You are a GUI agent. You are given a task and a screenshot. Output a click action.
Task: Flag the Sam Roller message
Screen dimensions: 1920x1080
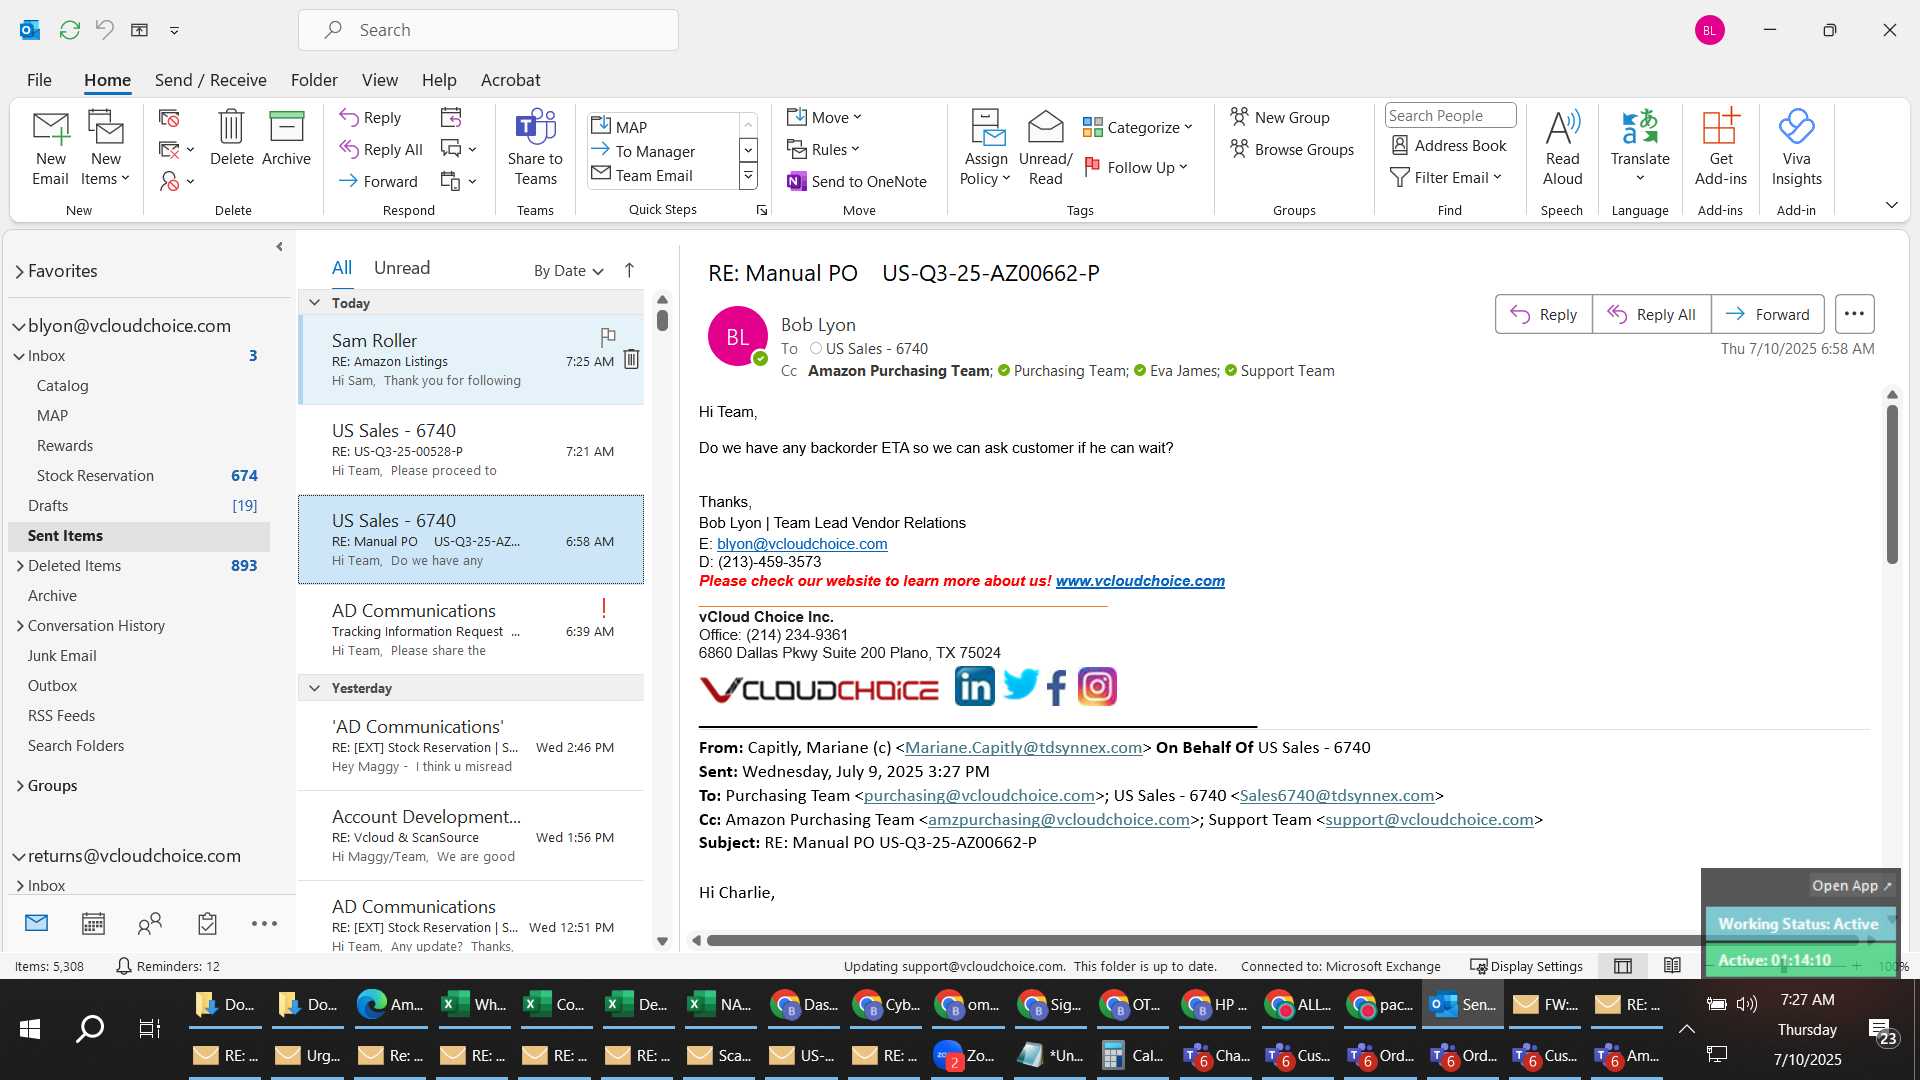pyautogui.click(x=607, y=337)
